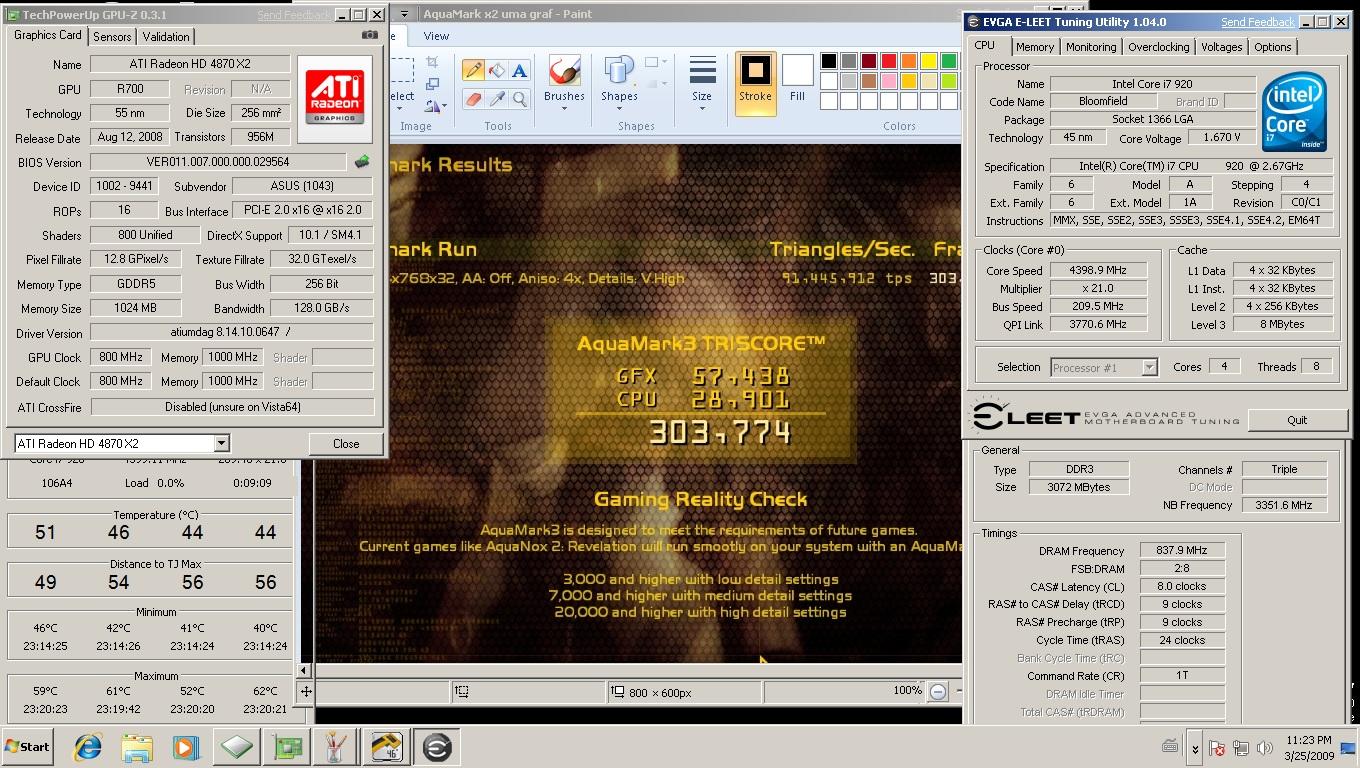The width and height of the screenshot is (1360, 768).
Task: Pick the red color swatch
Action: click(x=889, y=61)
